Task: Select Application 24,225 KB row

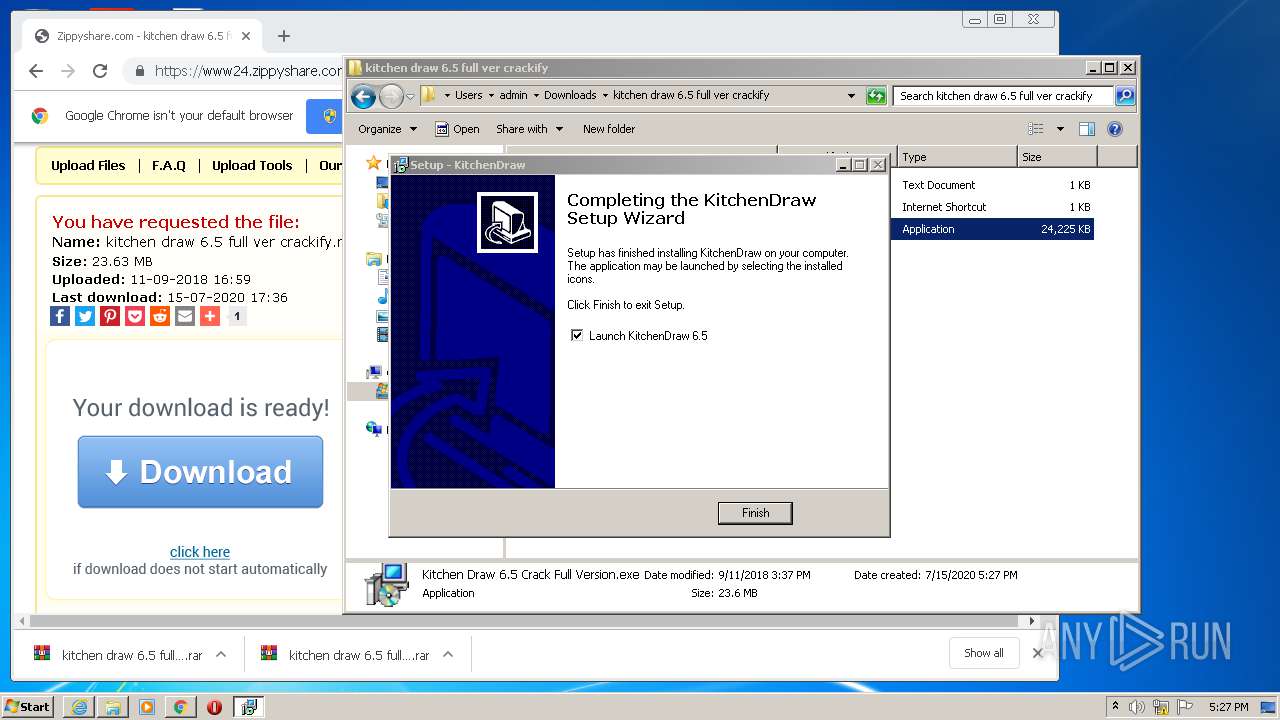Action: pos(992,229)
